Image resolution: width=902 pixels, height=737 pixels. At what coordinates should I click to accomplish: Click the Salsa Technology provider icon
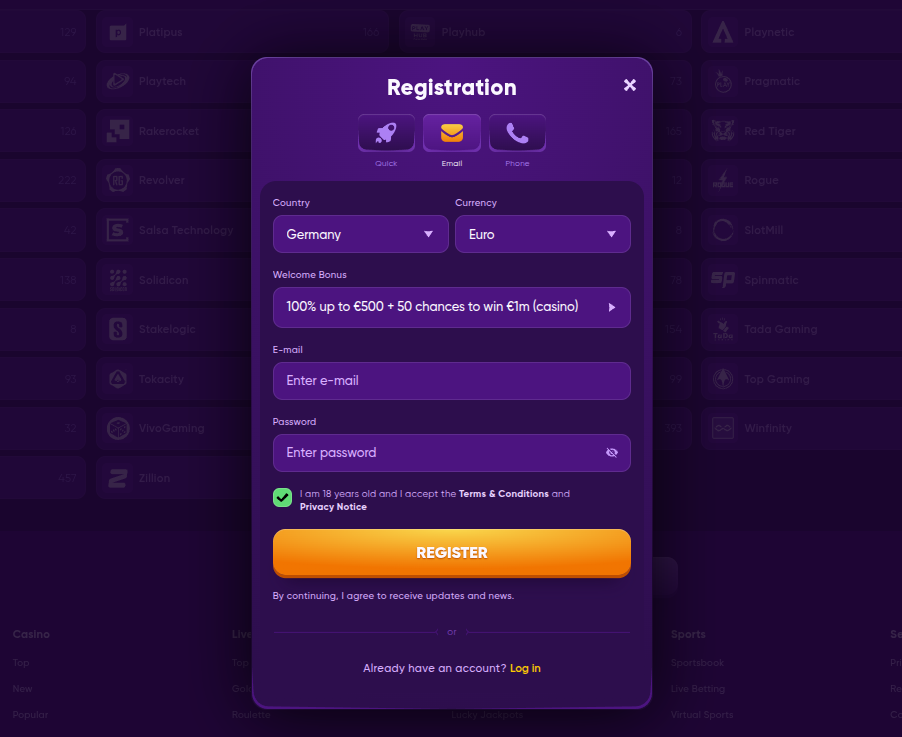118,230
